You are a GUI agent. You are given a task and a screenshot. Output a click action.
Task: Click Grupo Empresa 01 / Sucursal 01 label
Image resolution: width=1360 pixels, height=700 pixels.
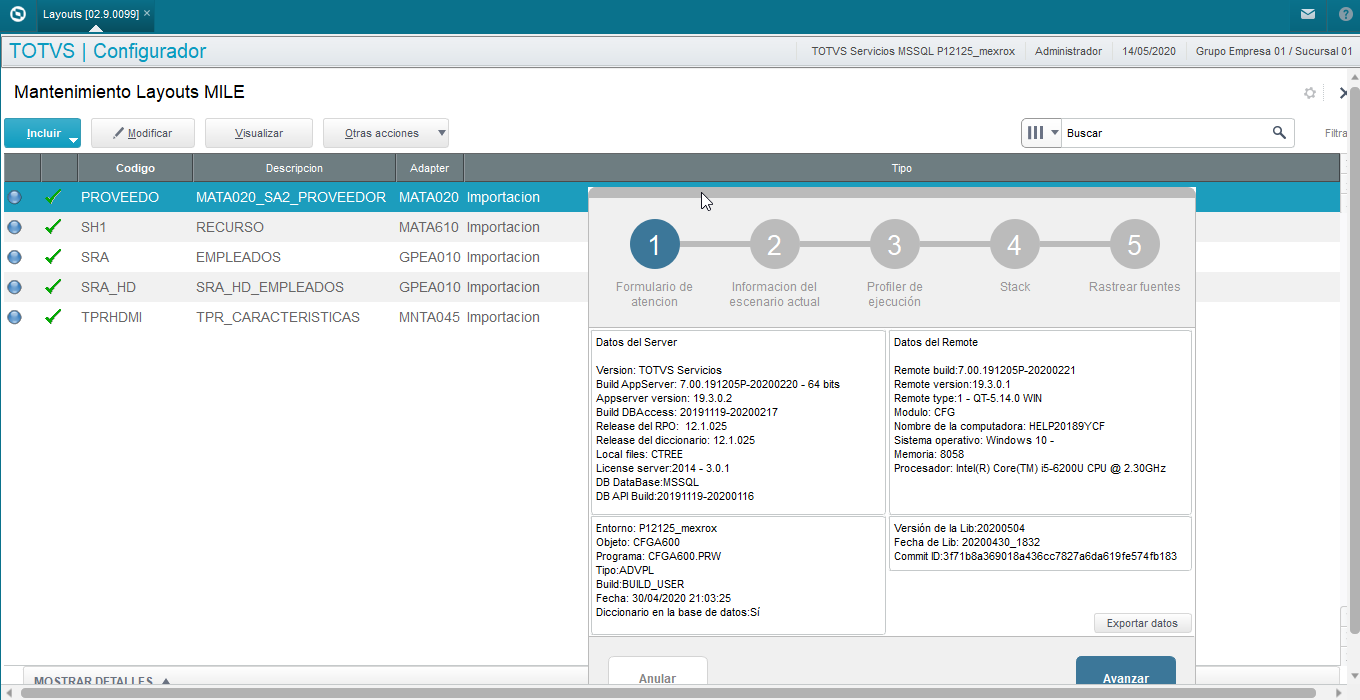(1274, 51)
